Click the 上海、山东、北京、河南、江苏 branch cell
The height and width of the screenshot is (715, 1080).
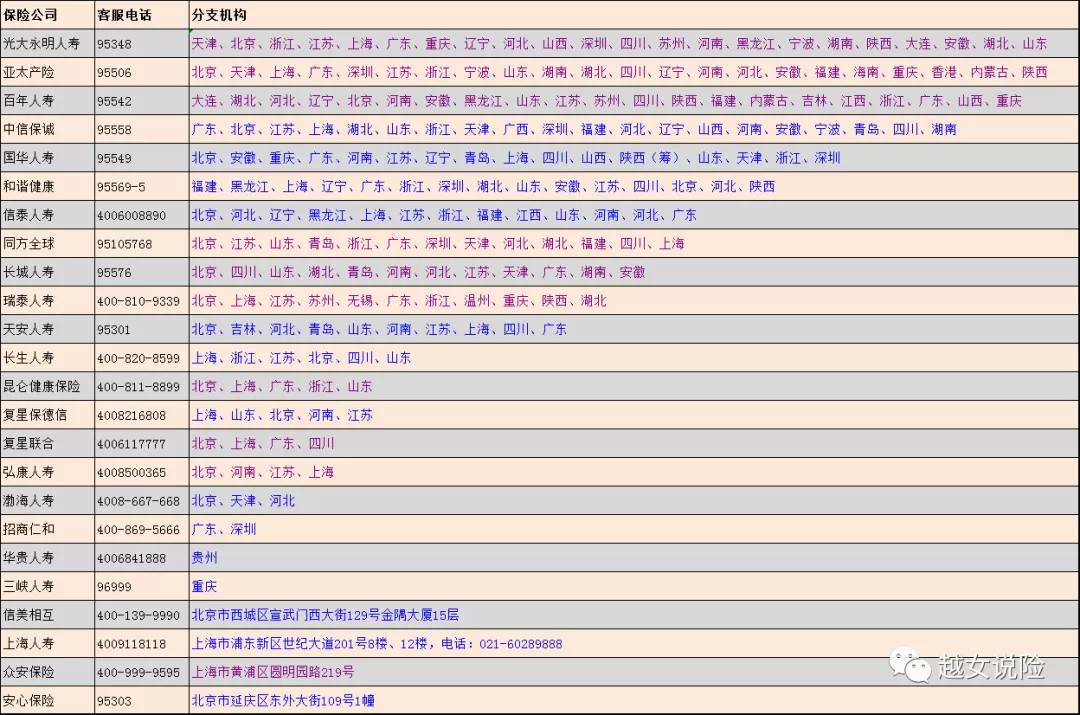(634, 415)
